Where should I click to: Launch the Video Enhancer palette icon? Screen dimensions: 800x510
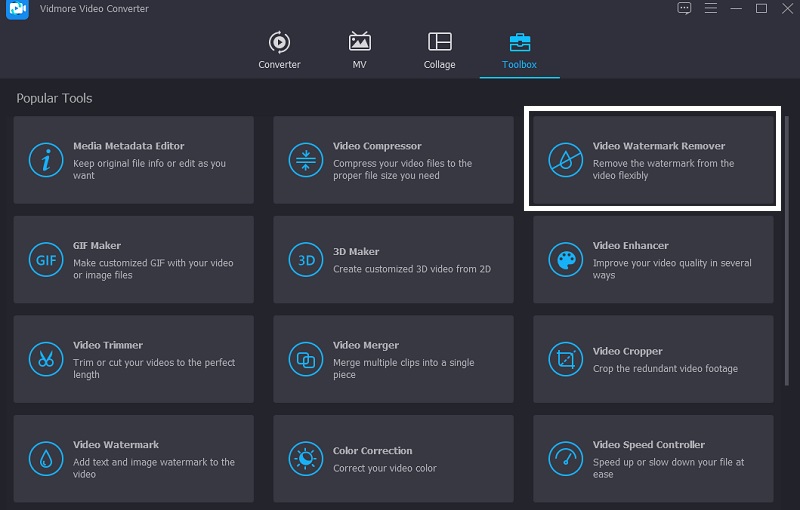click(565, 260)
